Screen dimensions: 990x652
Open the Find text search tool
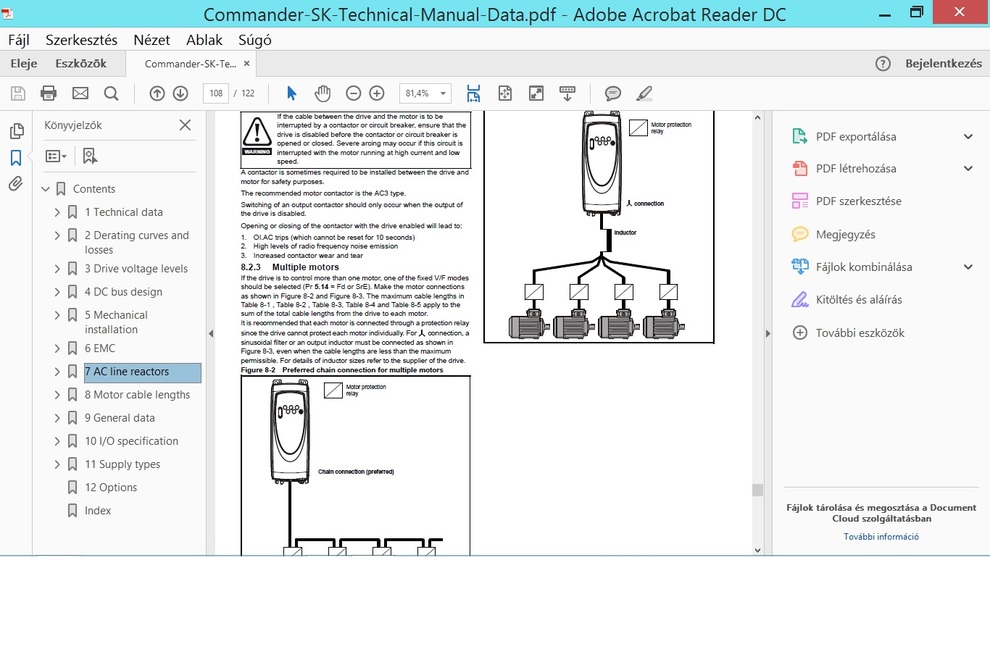click(x=111, y=93)
